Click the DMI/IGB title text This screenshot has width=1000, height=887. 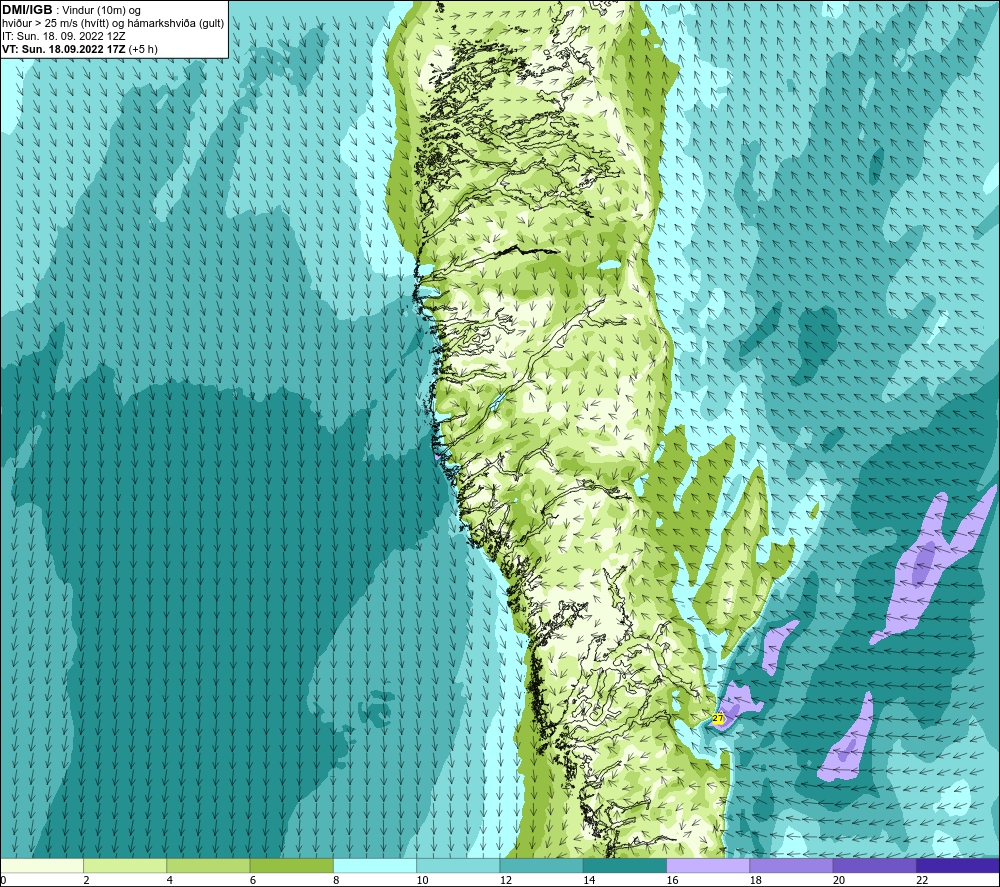[x=27, y=10]
